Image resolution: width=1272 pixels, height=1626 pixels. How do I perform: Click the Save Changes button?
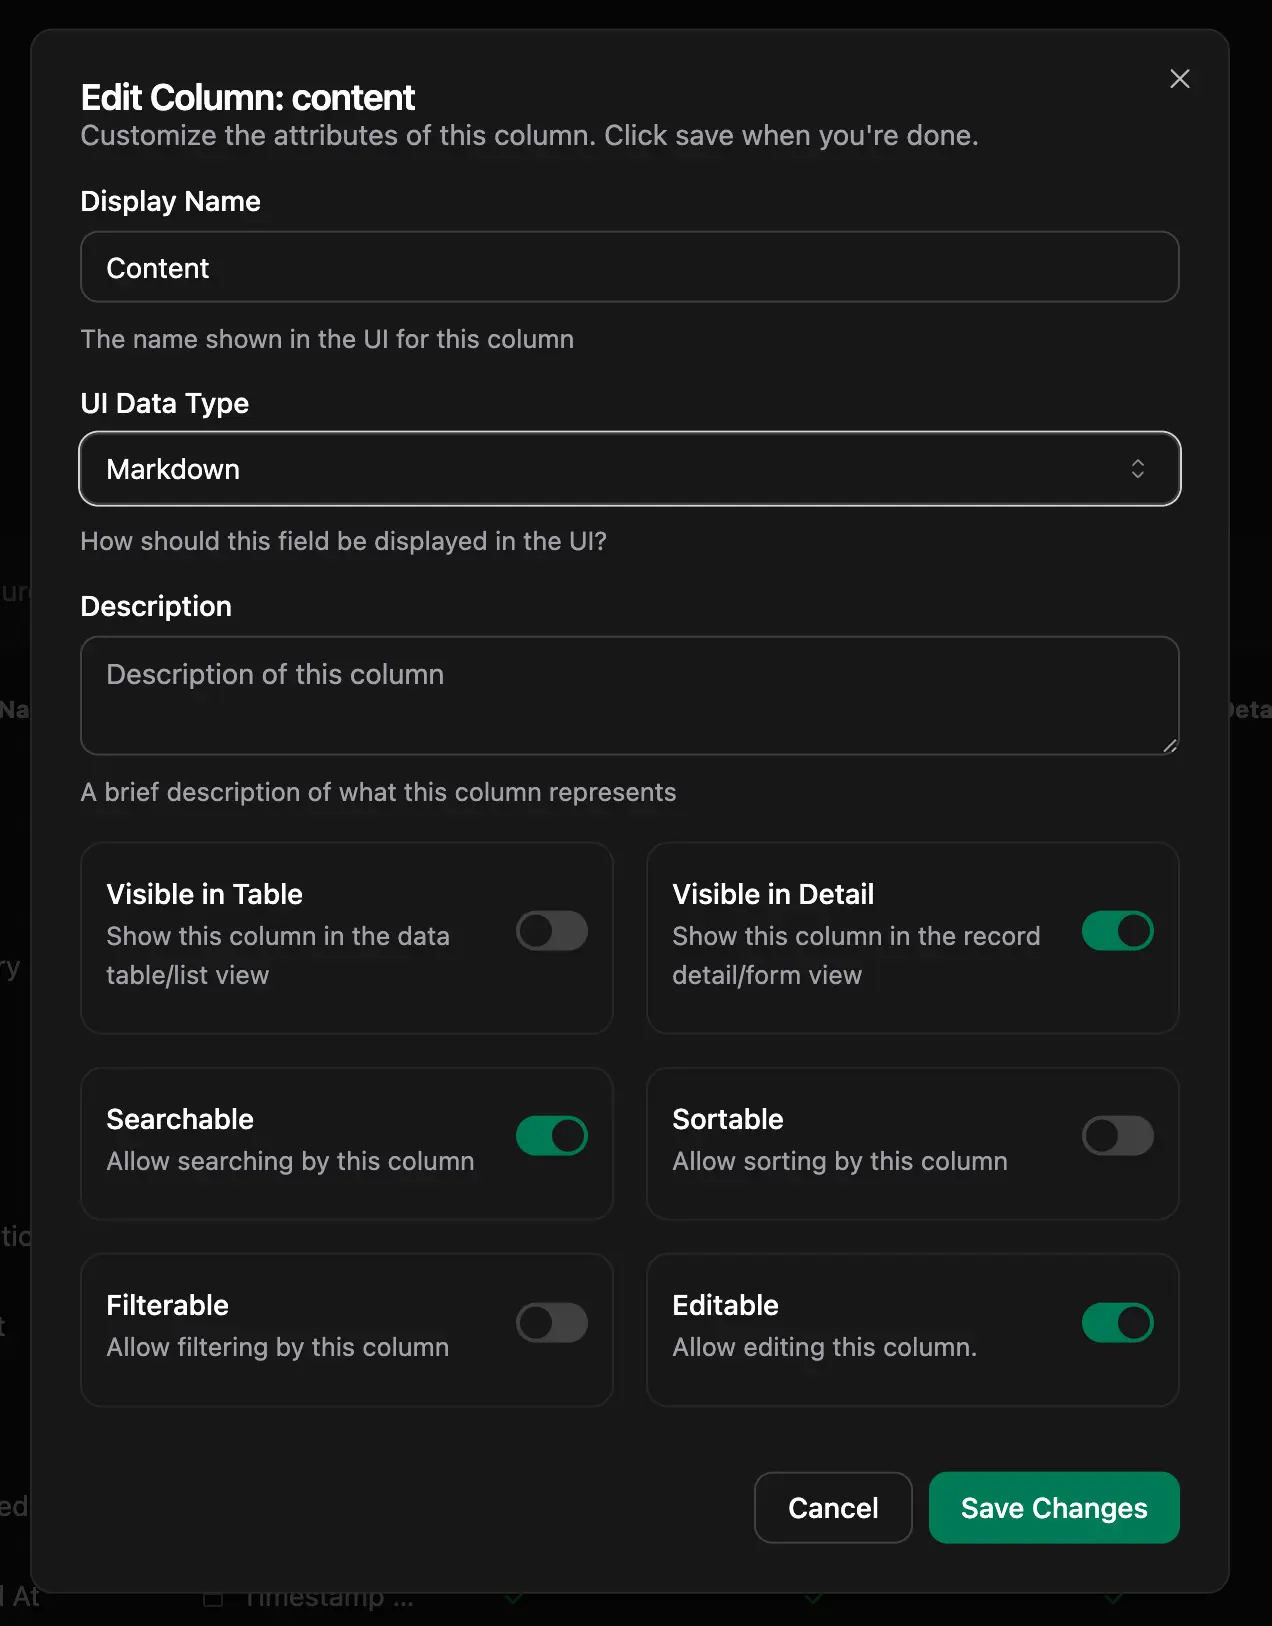point(1054,1508)
